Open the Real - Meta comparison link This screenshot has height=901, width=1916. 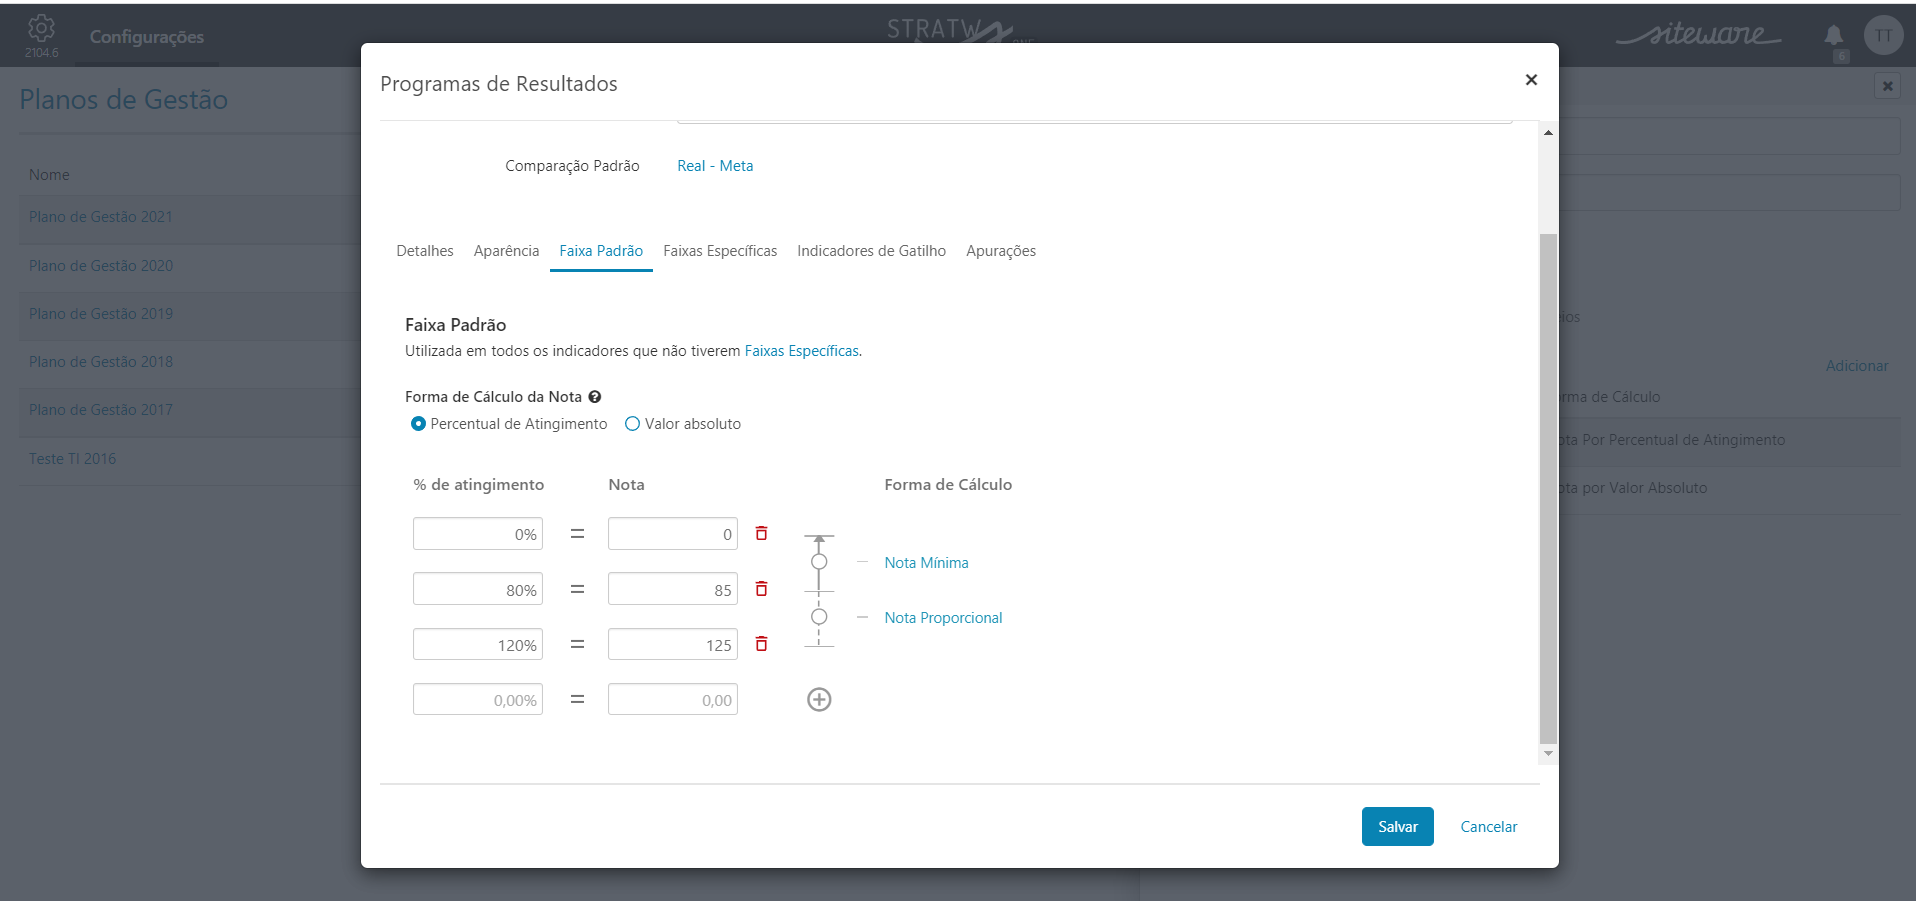715,166
